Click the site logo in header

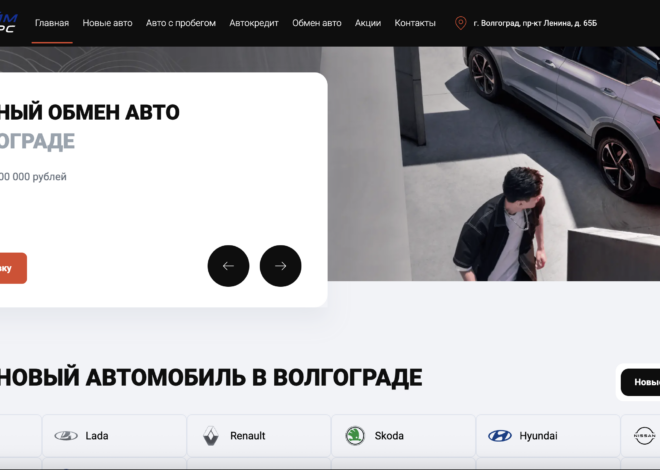coord(8,23)
